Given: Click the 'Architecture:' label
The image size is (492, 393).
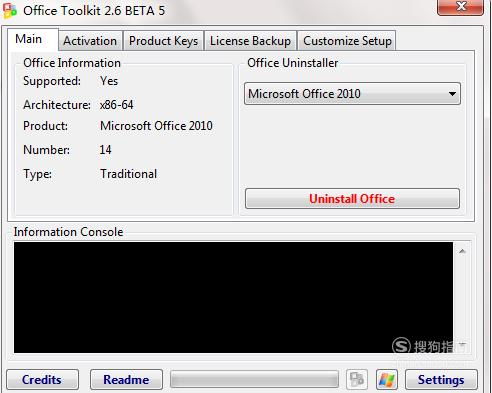Looking at the screenshot, I should (57, 105).
